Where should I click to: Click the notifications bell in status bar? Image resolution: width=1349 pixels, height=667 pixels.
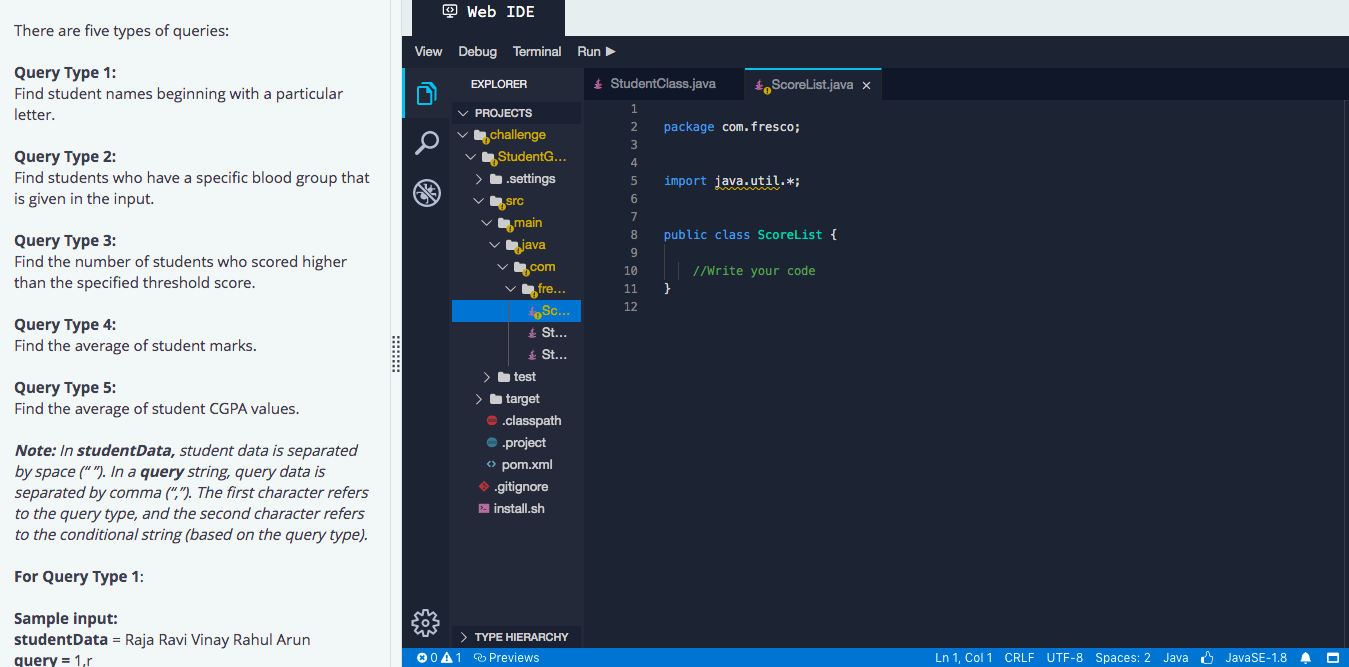coord(1305,658)
